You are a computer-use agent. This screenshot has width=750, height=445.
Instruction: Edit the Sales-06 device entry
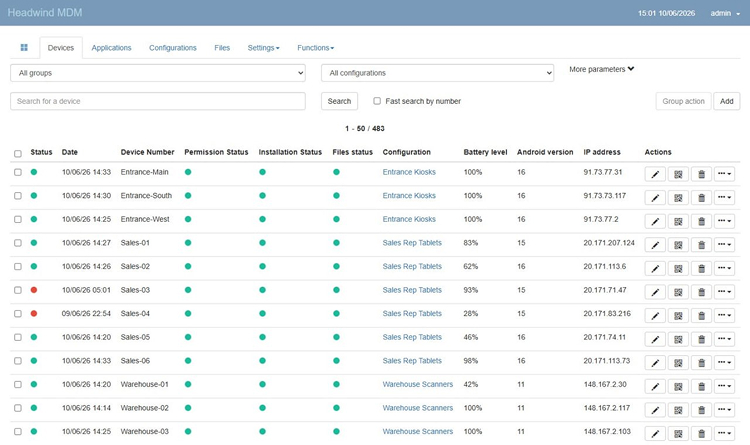point(655,363)
